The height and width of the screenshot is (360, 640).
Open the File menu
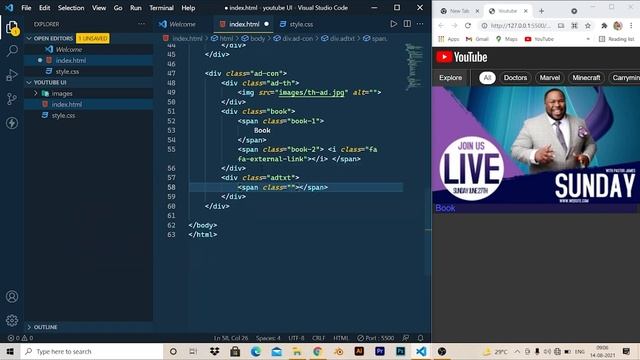(26, 8)
